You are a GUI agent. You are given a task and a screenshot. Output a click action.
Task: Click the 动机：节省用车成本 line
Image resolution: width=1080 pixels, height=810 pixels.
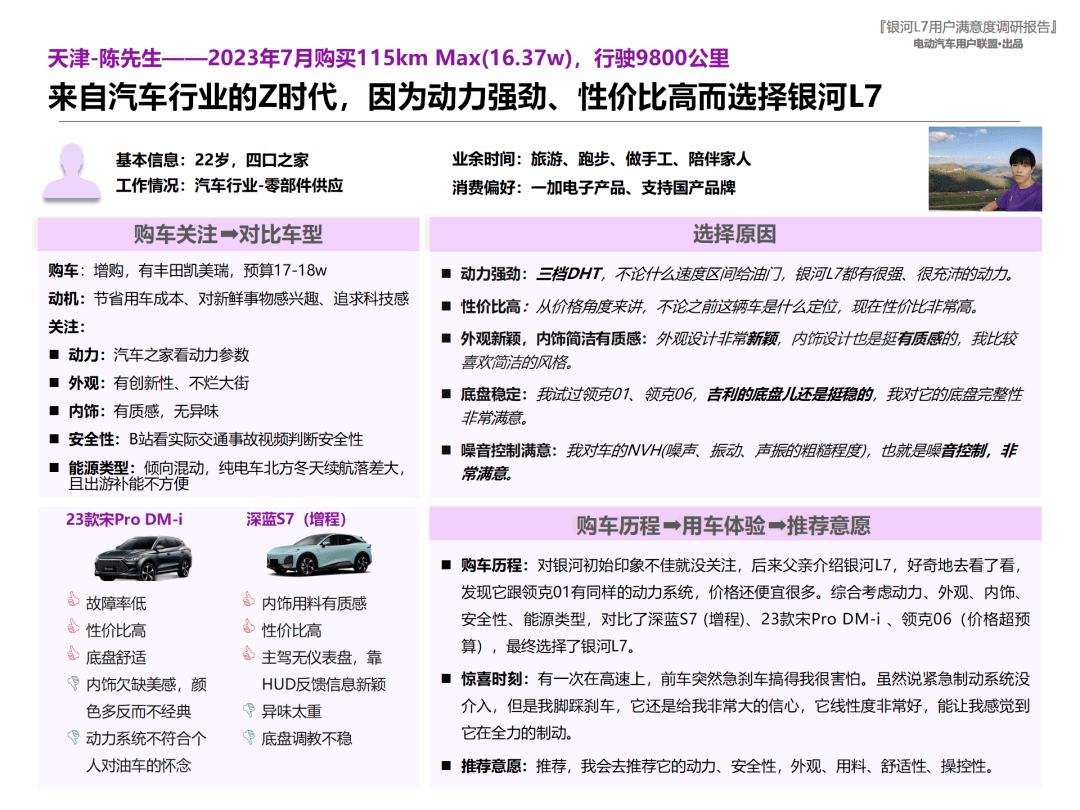[229, 298]
